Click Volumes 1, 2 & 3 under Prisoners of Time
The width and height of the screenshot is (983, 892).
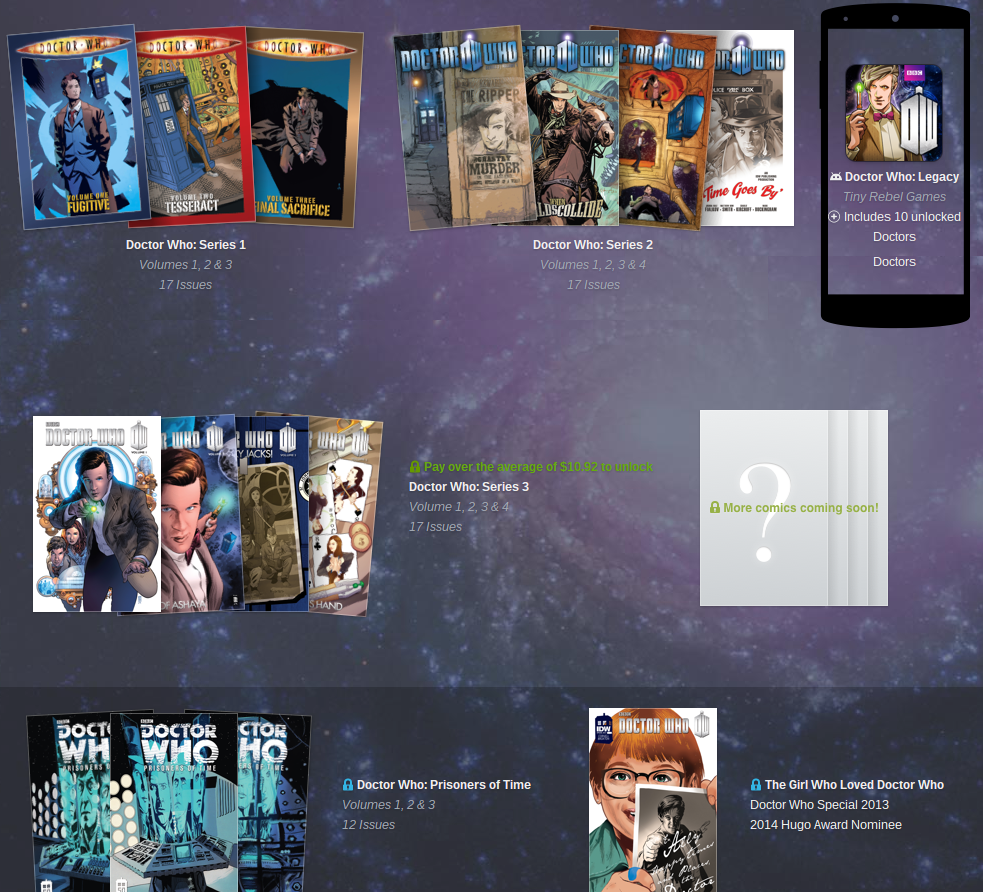click(389, 805)
